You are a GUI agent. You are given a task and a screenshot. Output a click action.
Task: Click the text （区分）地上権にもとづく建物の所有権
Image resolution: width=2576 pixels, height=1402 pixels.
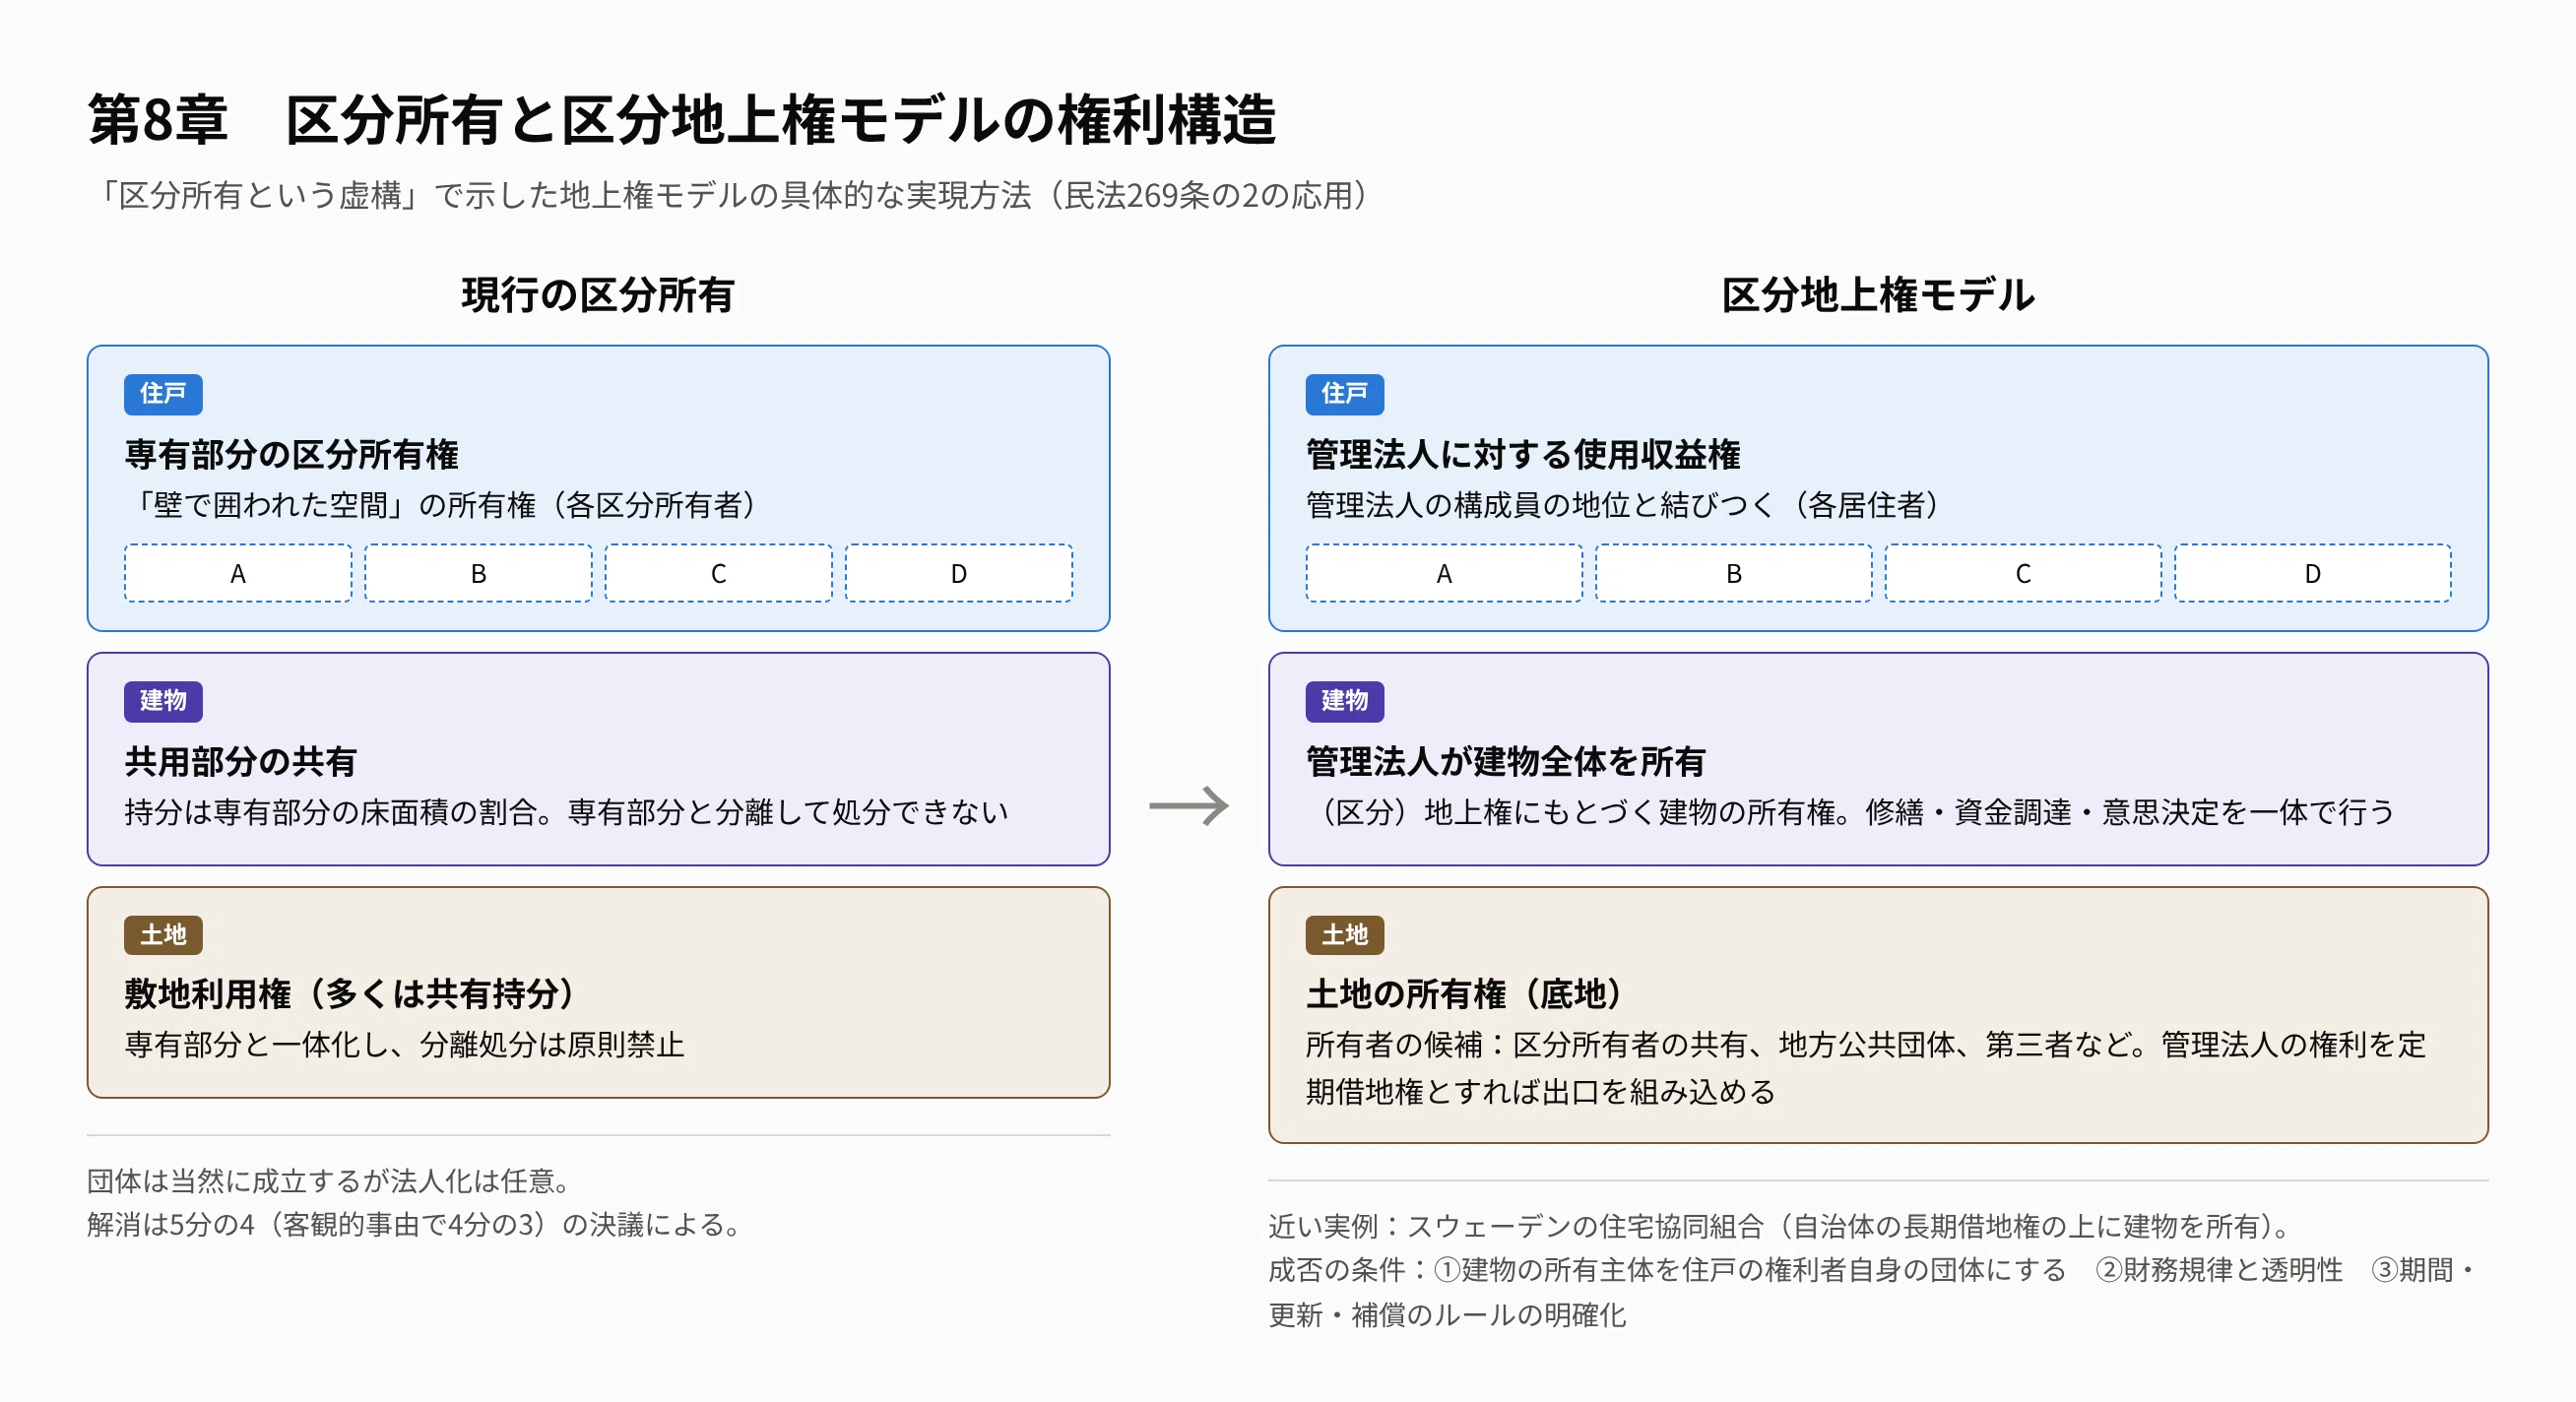click(x=1576, y=812)
